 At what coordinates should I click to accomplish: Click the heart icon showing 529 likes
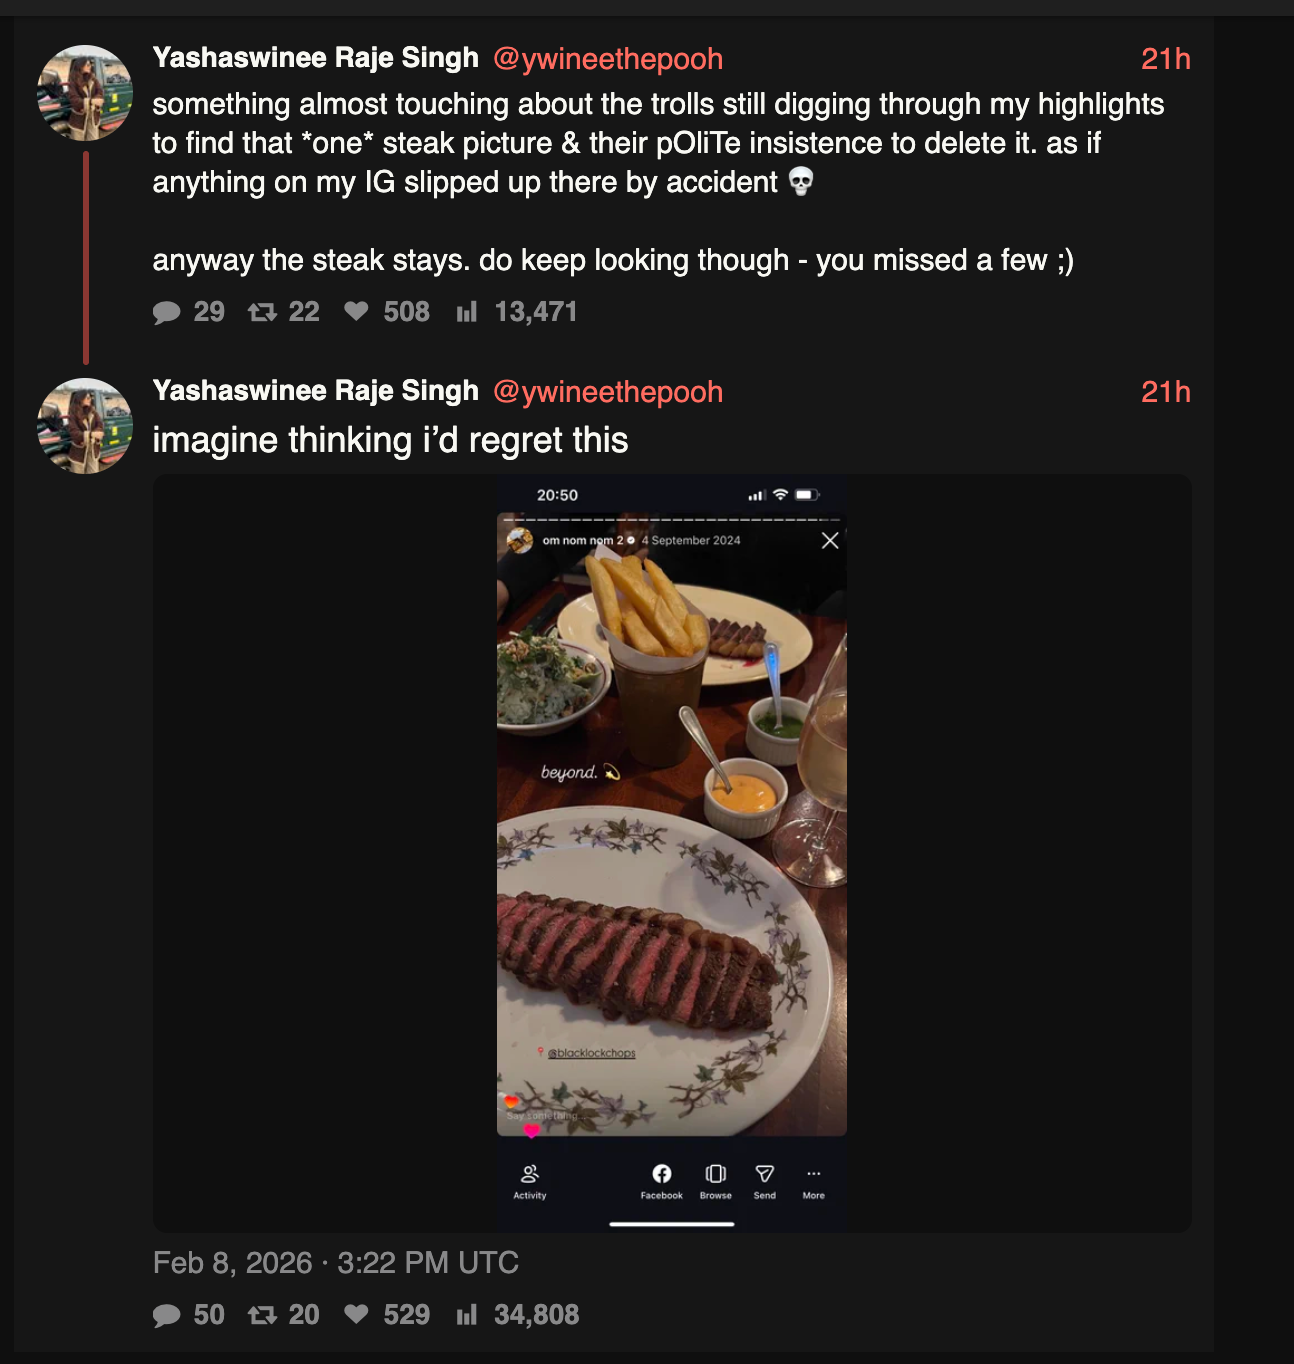point(356,1314)
